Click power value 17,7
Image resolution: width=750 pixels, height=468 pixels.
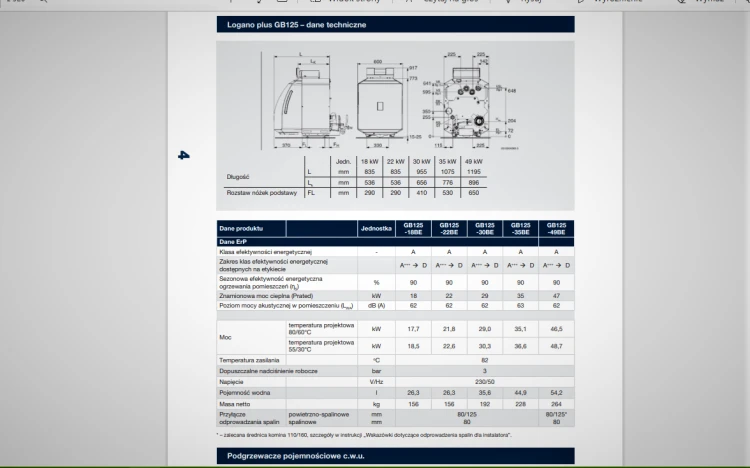(413, 329)
